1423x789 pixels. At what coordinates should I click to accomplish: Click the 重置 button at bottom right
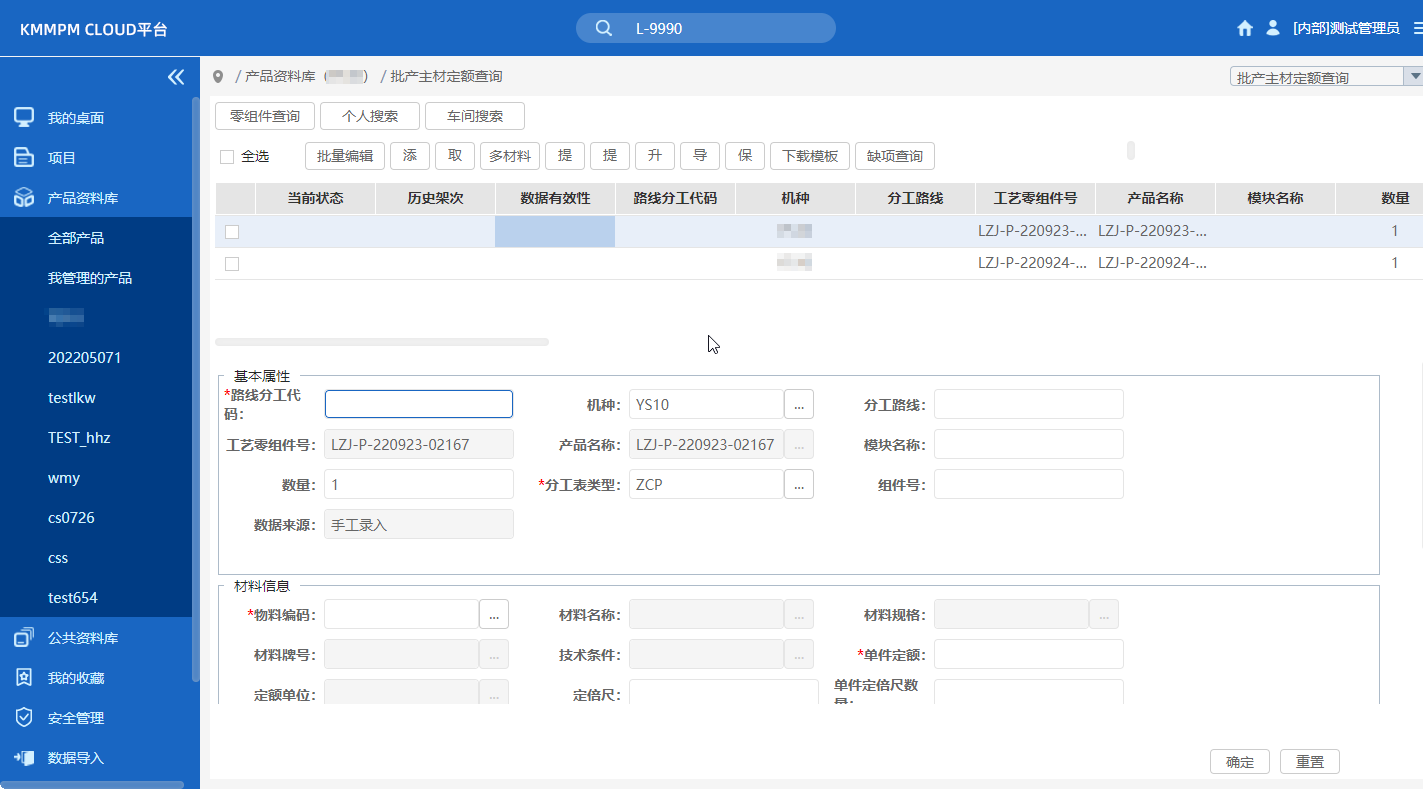[1310, 761]
